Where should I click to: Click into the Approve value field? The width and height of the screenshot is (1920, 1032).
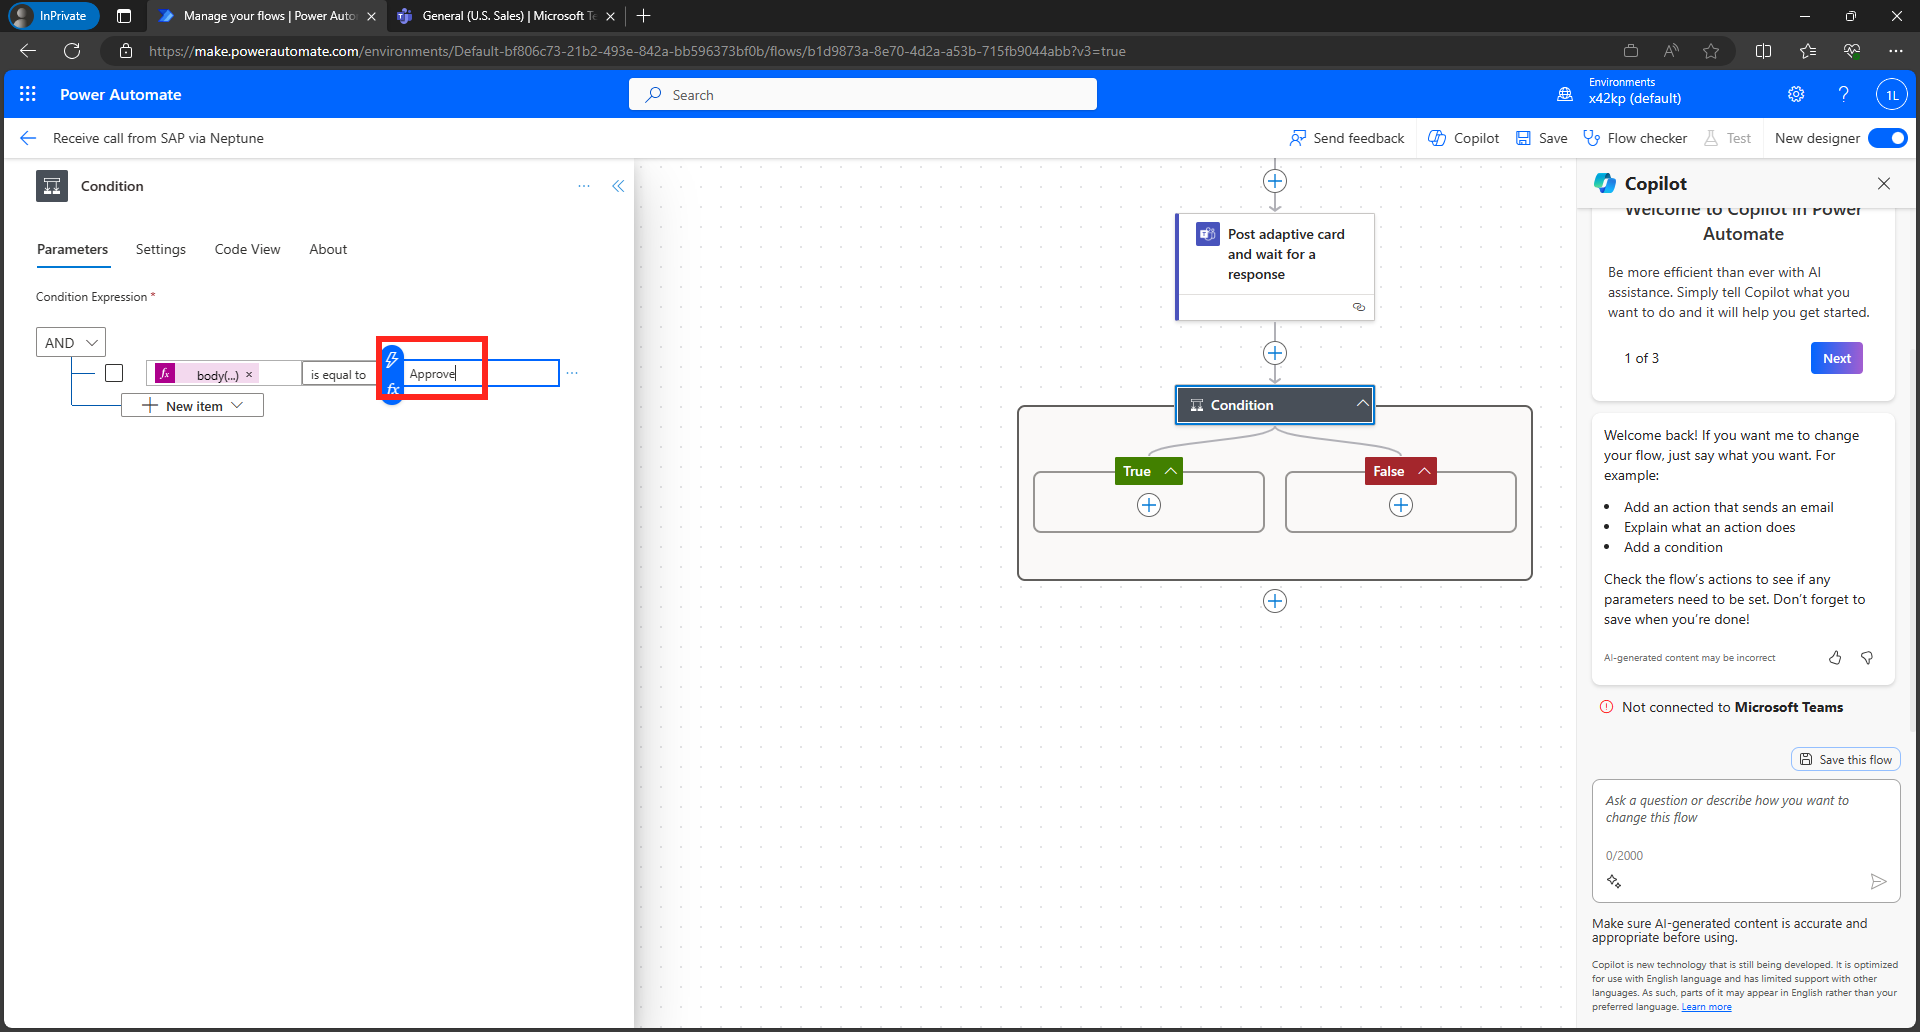(x=481, y=373)
